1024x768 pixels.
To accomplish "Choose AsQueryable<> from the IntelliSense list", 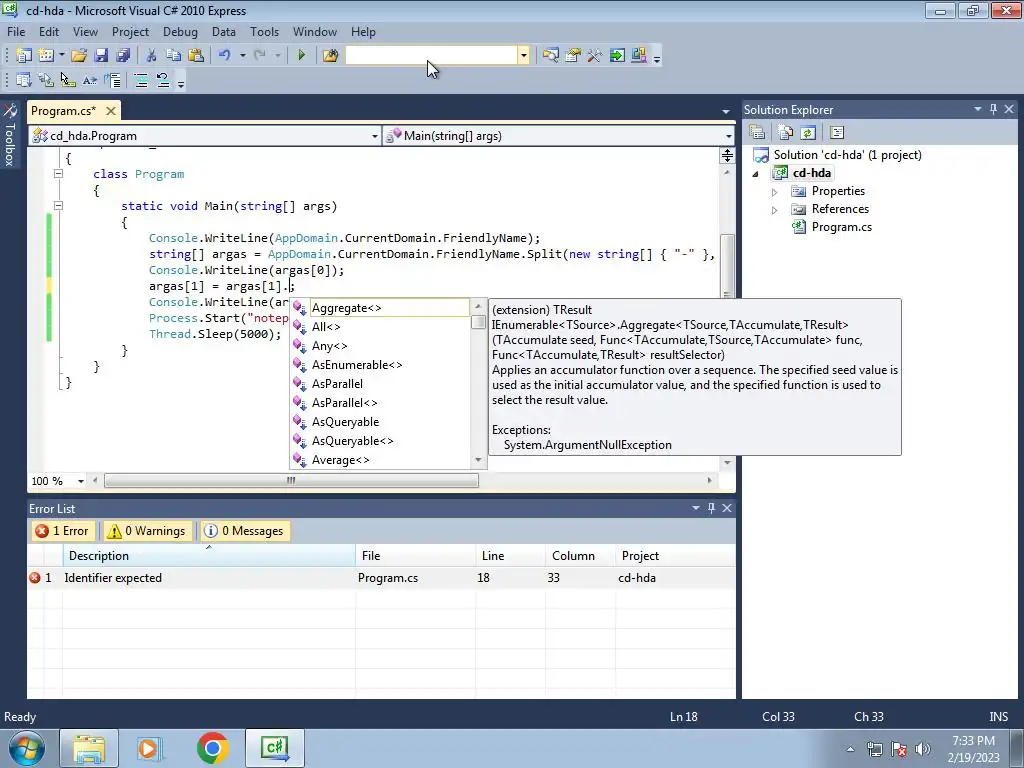I will pyautogui.click(x=380, y=441).
